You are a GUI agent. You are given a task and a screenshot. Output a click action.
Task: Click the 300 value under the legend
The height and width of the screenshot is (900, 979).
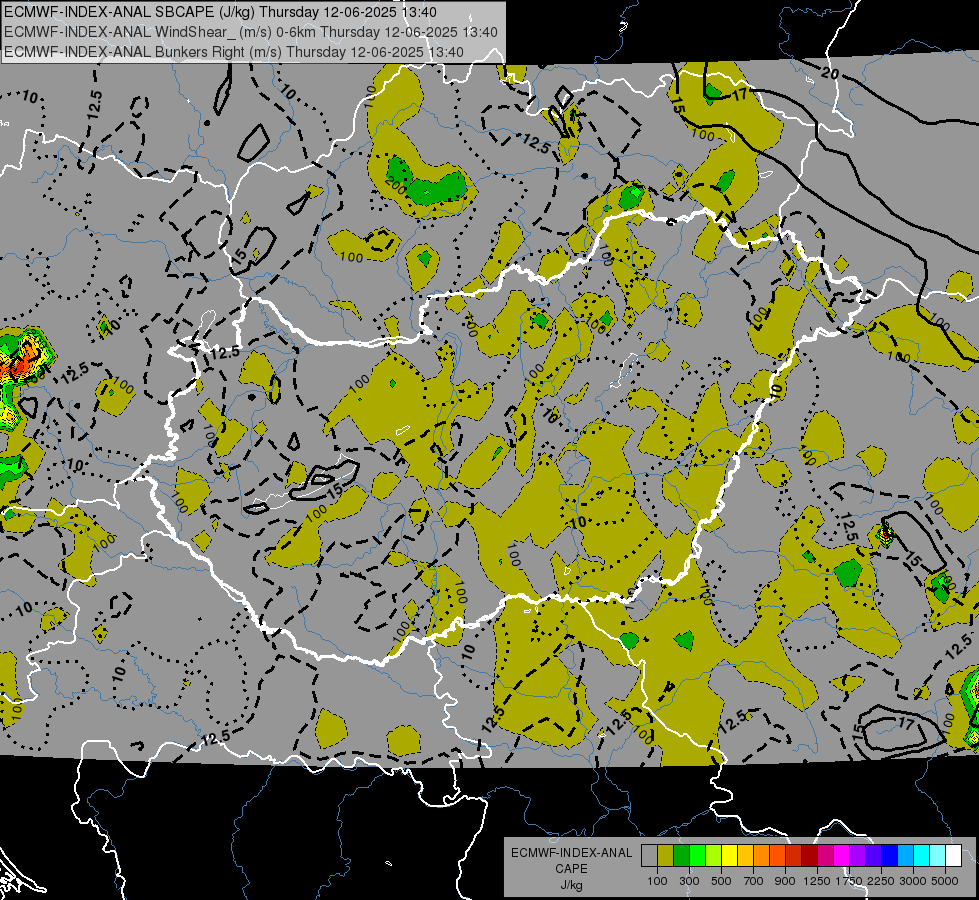pos(689,881)
